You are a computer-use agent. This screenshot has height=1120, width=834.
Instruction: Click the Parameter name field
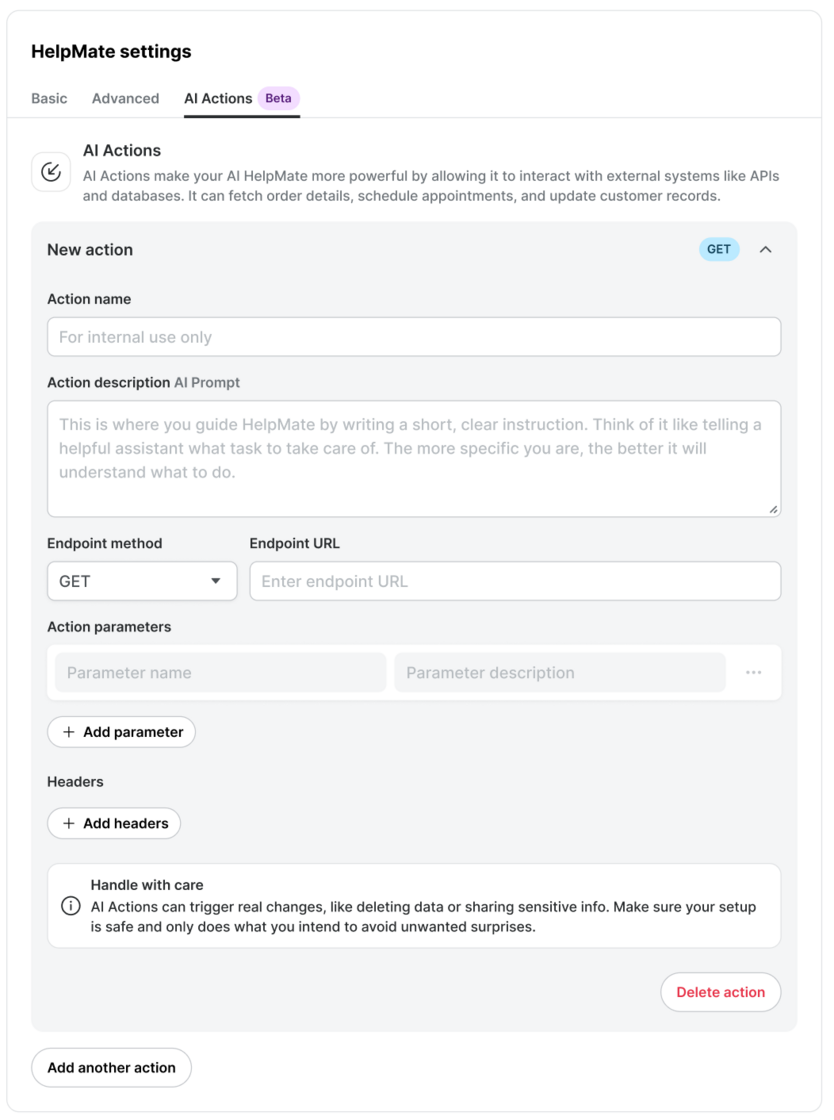point(221,673)
